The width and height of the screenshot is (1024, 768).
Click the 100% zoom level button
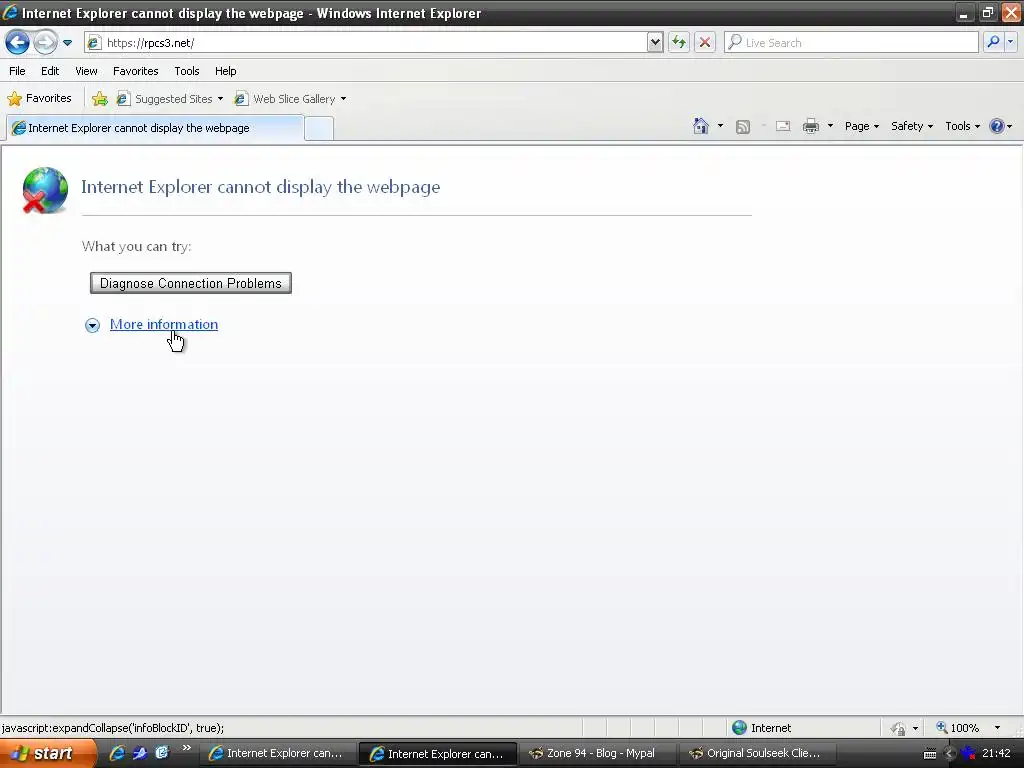(958, 728)
